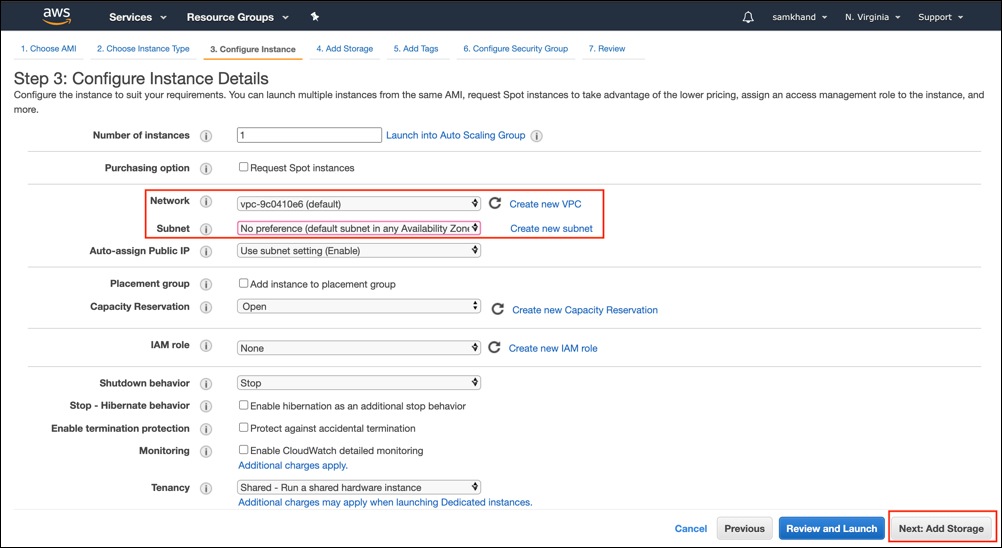
Task: Show info icon next to Tenancy
Action: pyautogui.click(x=206, y=488)
